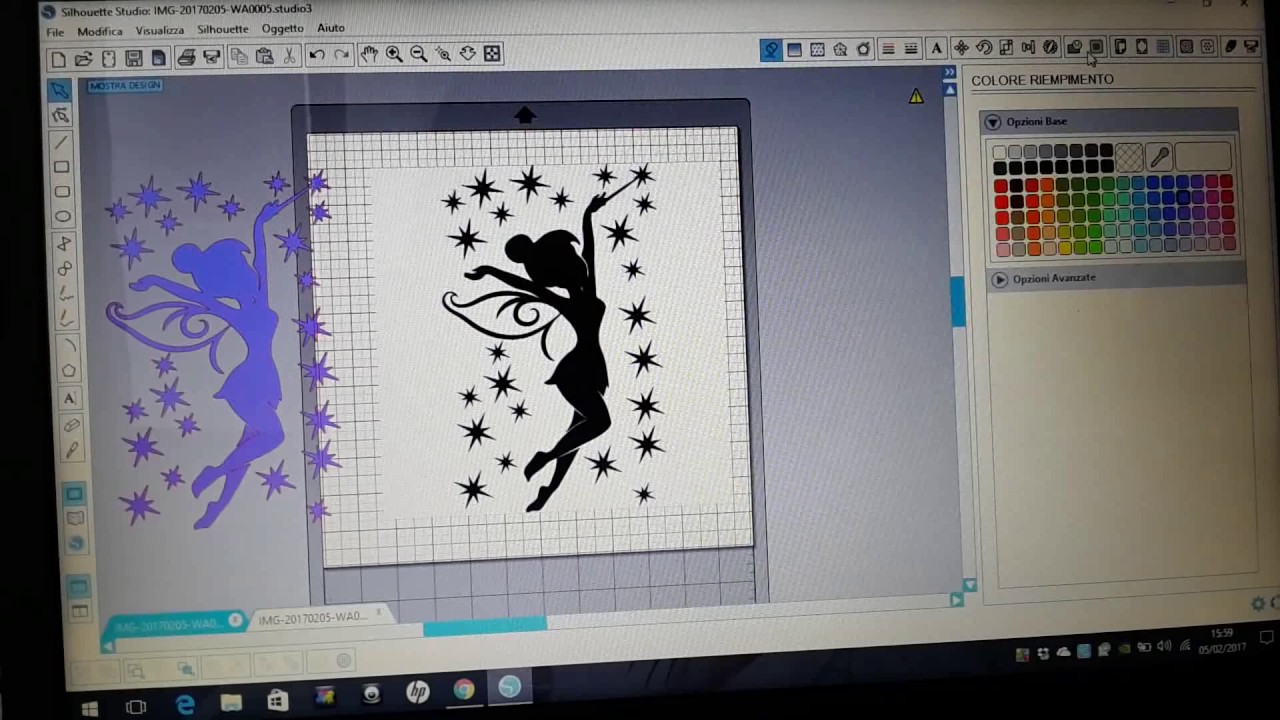
Task: Select the Knife tool
Action: click(x=71, y=451)
